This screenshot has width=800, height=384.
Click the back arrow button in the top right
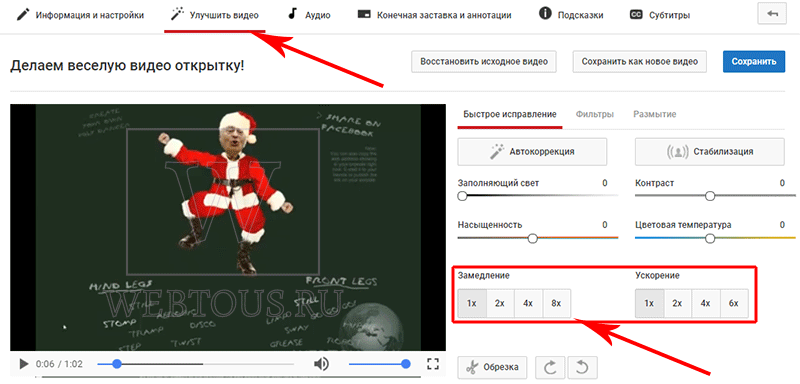[x=772, y=15]
